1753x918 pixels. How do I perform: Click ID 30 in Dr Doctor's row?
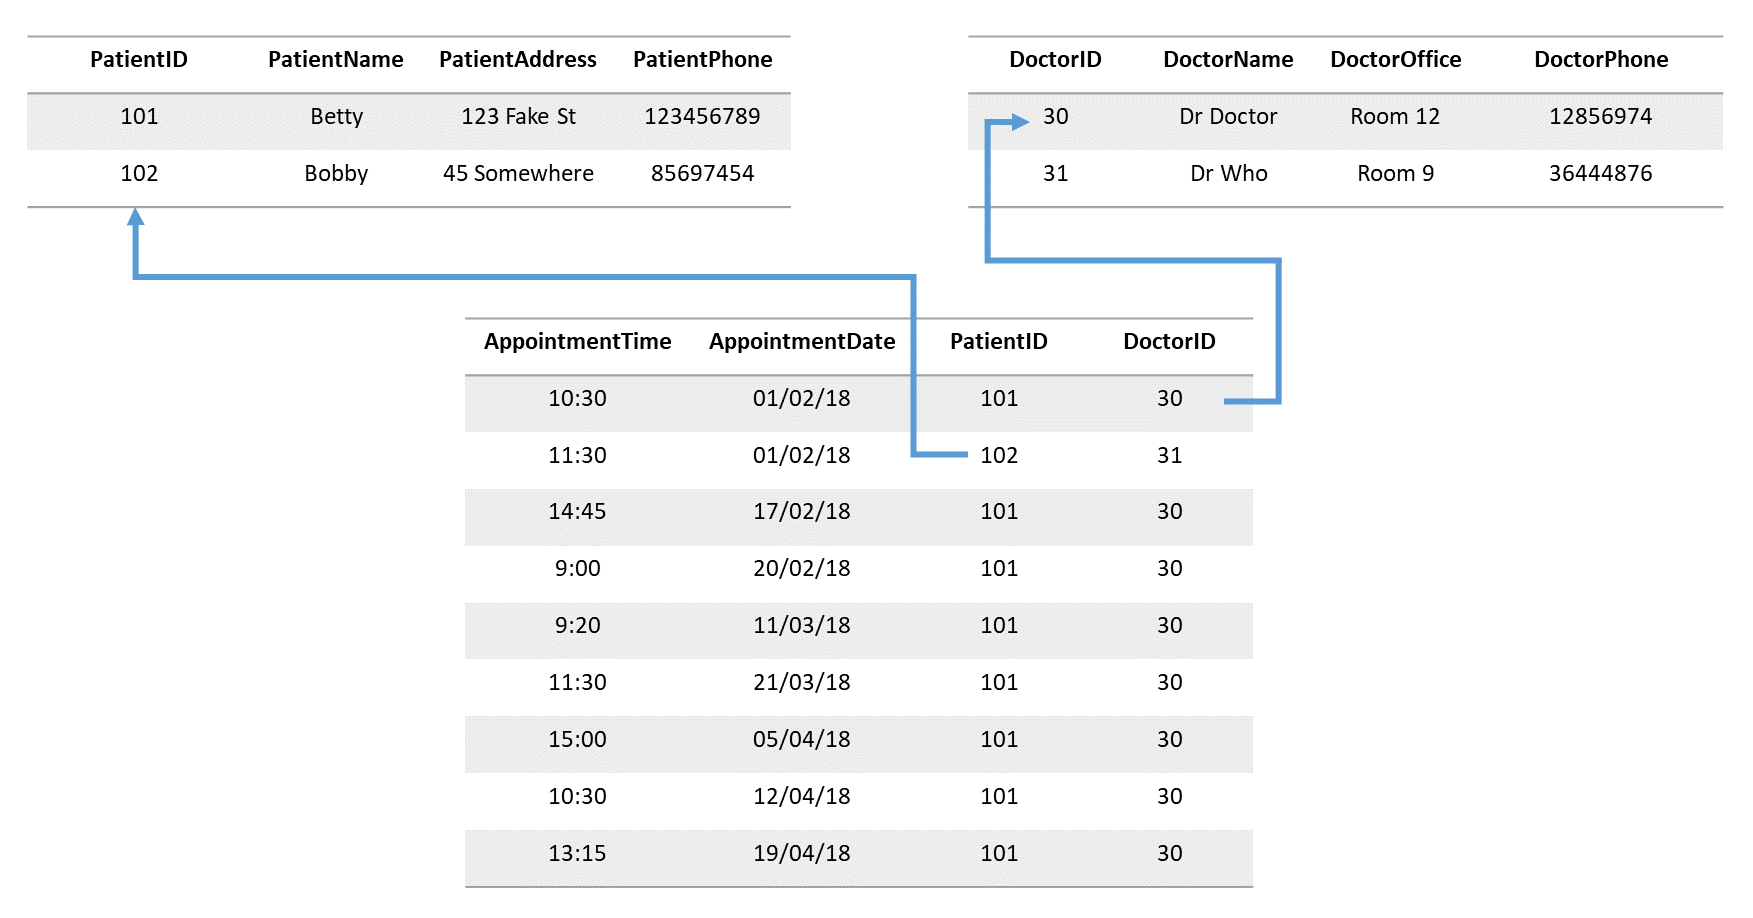tap(1056, 117)
